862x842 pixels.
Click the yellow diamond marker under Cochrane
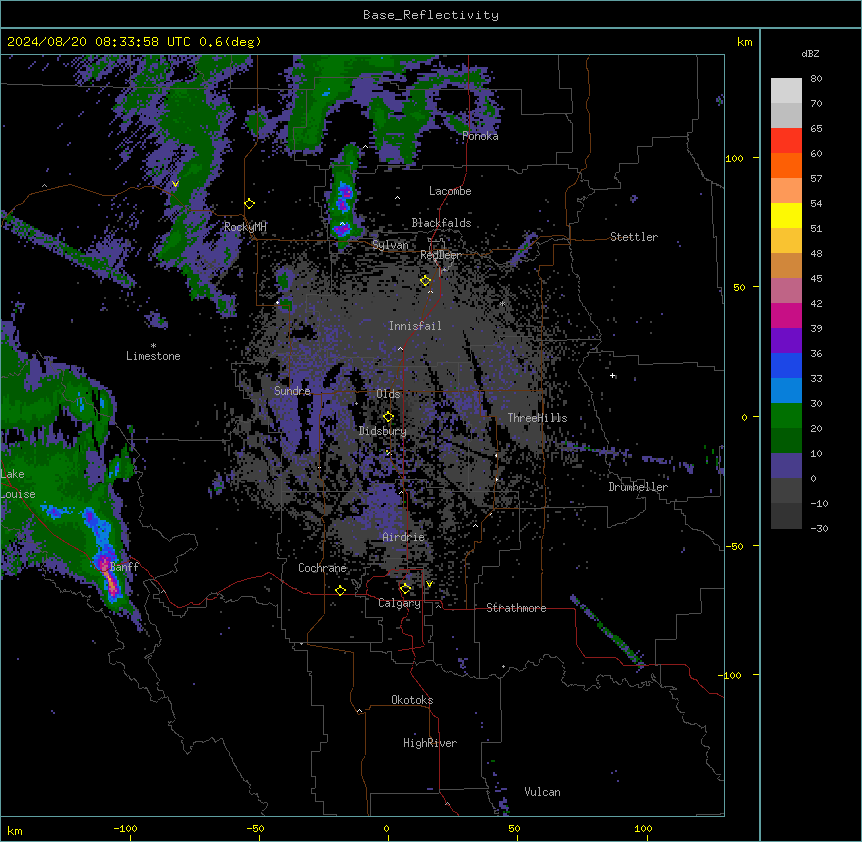(340, 590)
